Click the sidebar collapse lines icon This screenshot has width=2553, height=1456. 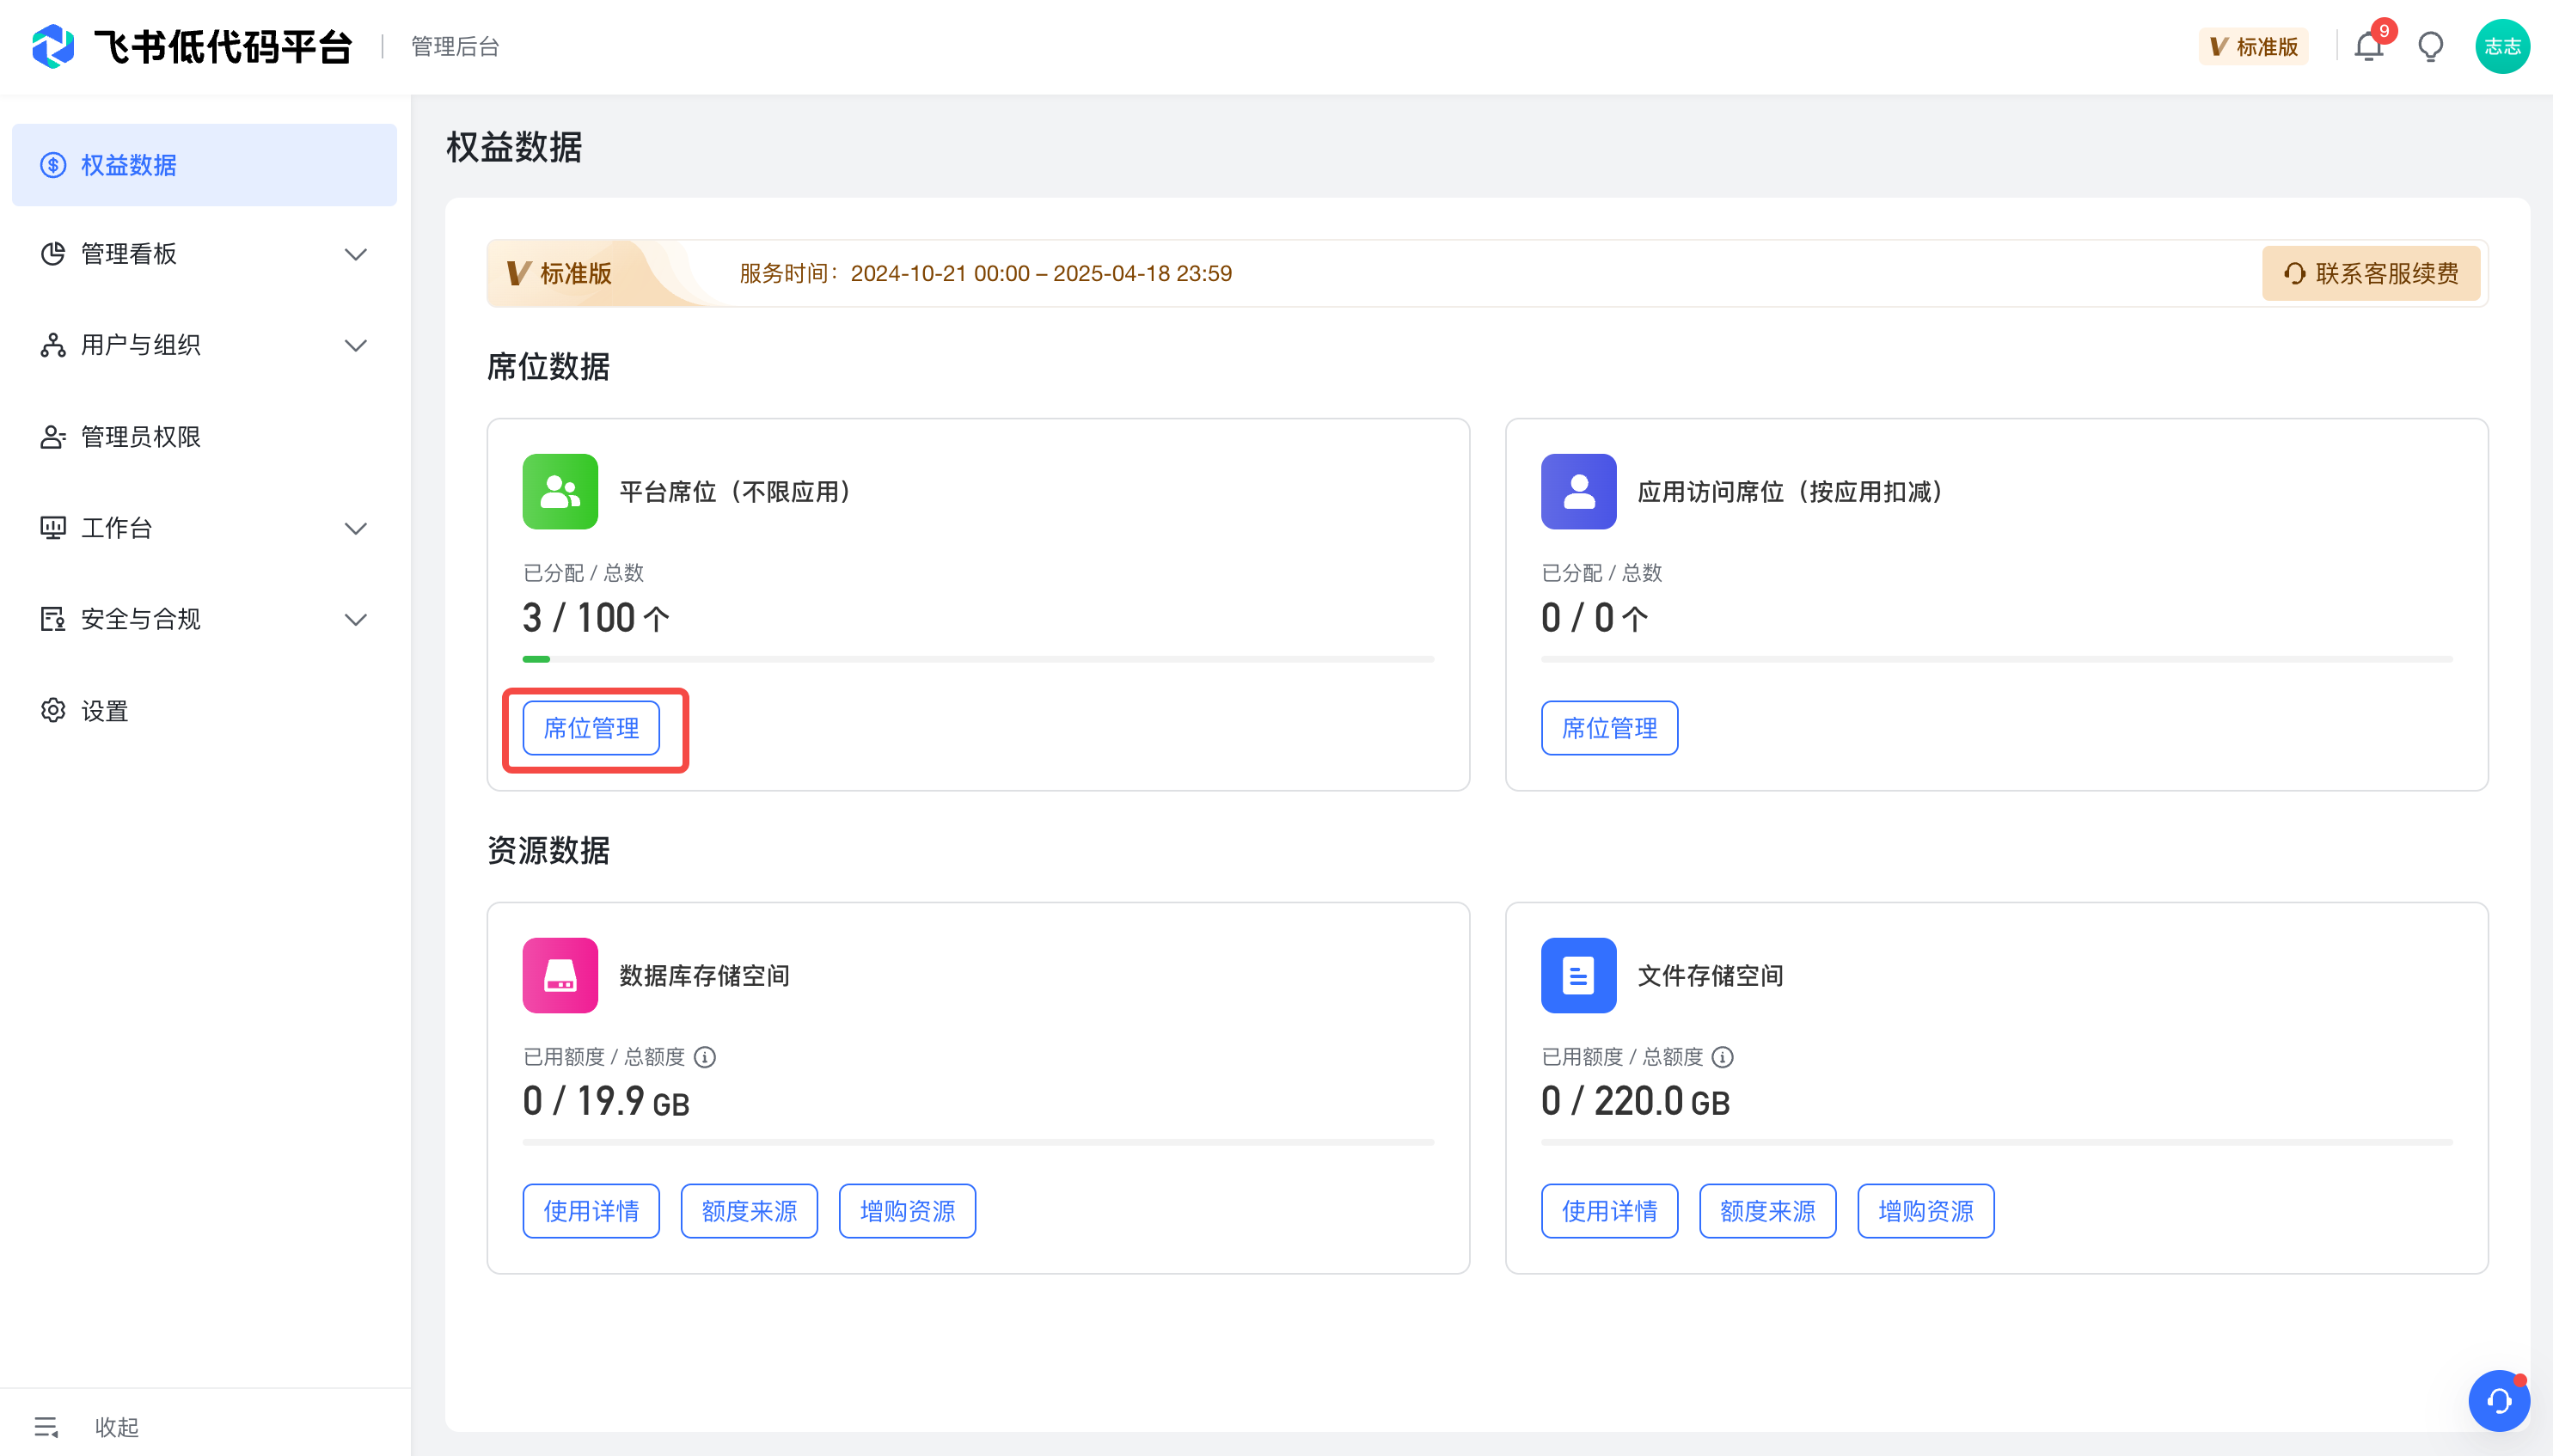click(x=46, y=1427)
